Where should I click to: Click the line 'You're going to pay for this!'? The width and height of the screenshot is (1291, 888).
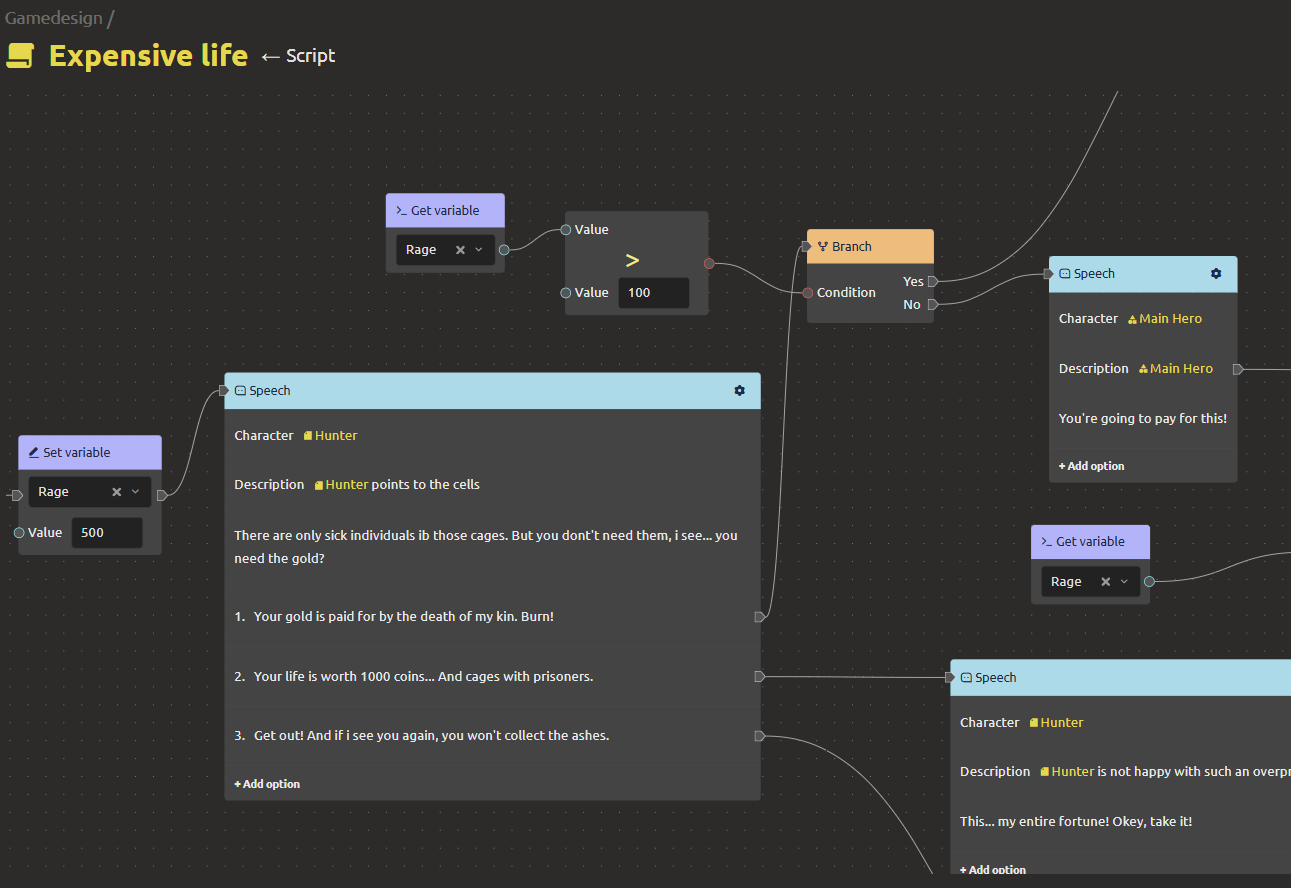pyautogui.click(x=1143, y=419)
